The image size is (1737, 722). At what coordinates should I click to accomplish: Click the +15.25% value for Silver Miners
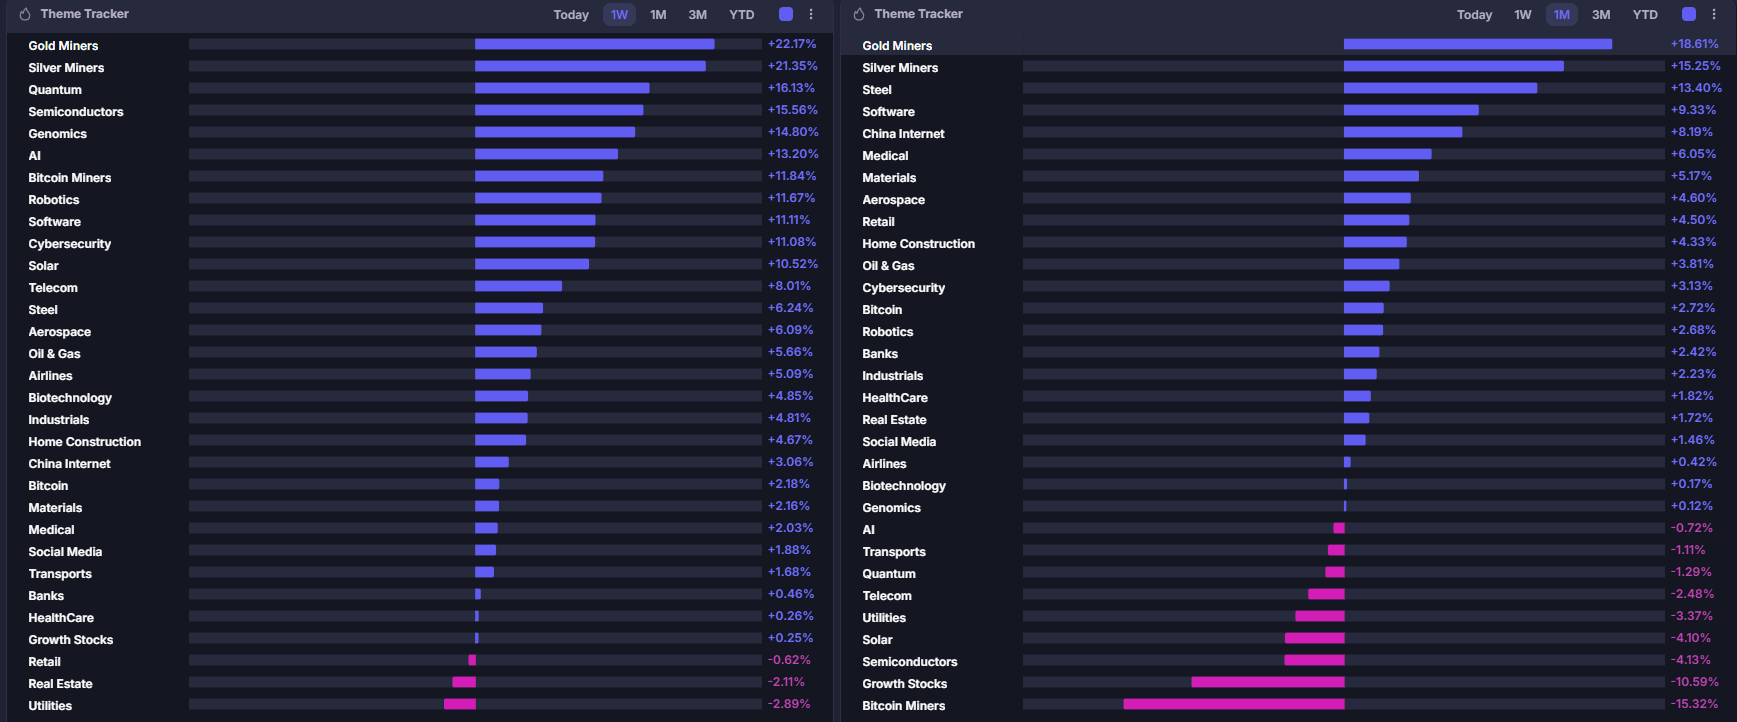1695,66
